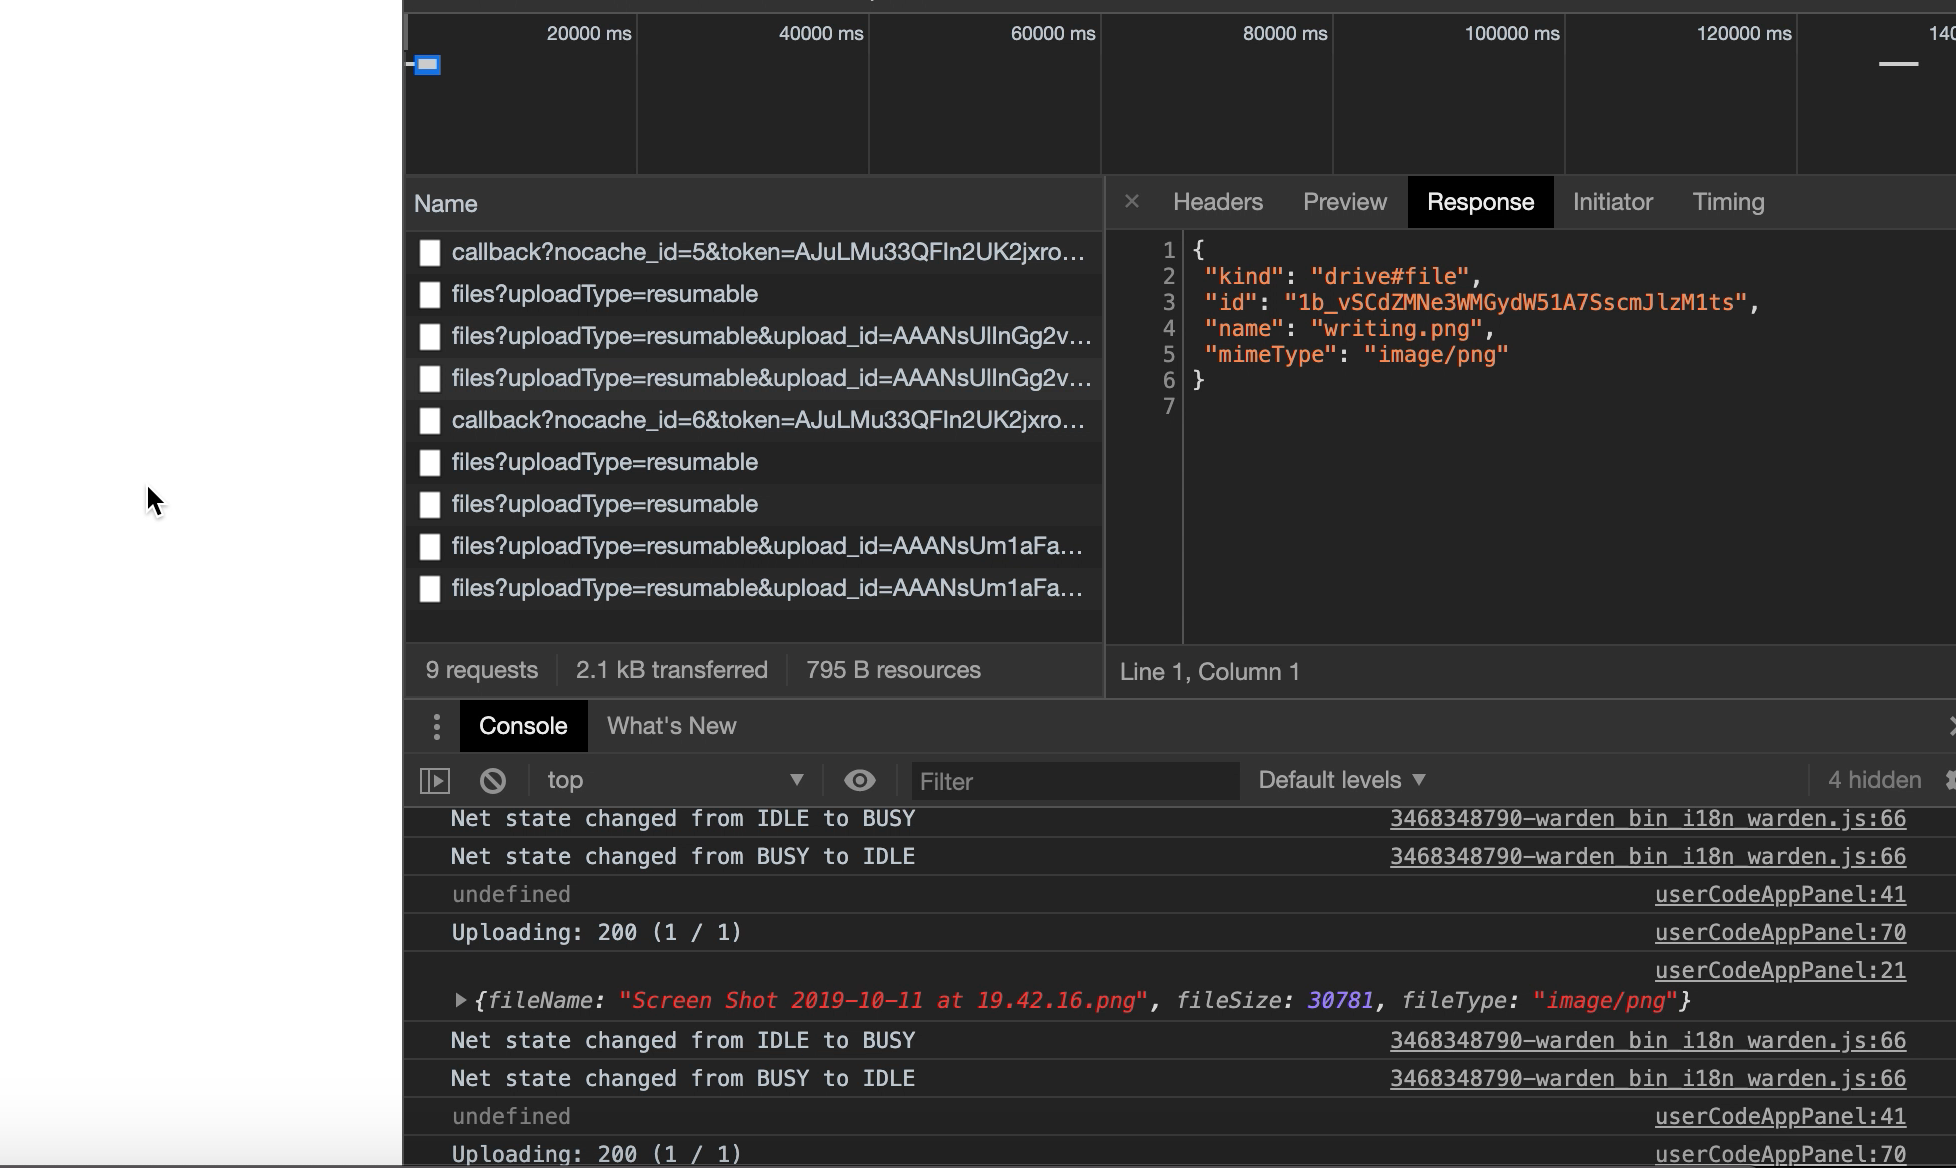Viewport: 1956px width, 1168px height.
Task: Open the warden.js:66 source link
Action: coord(1647,818)
